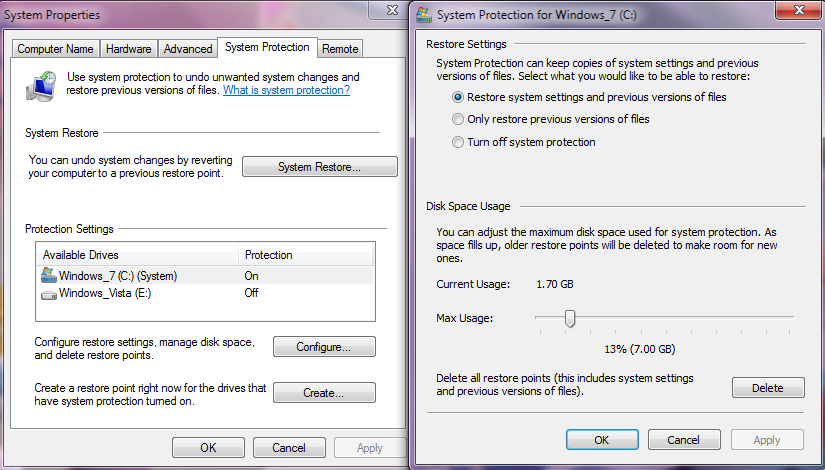825x470 pixels.
Task: Click Delete to remove all restore points
Action: pos(768,388)
